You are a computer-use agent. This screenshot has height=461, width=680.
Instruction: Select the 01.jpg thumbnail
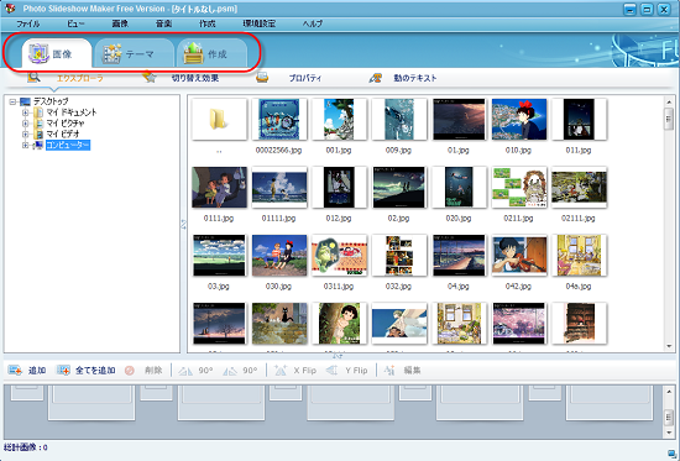click(x=459, y=119)
